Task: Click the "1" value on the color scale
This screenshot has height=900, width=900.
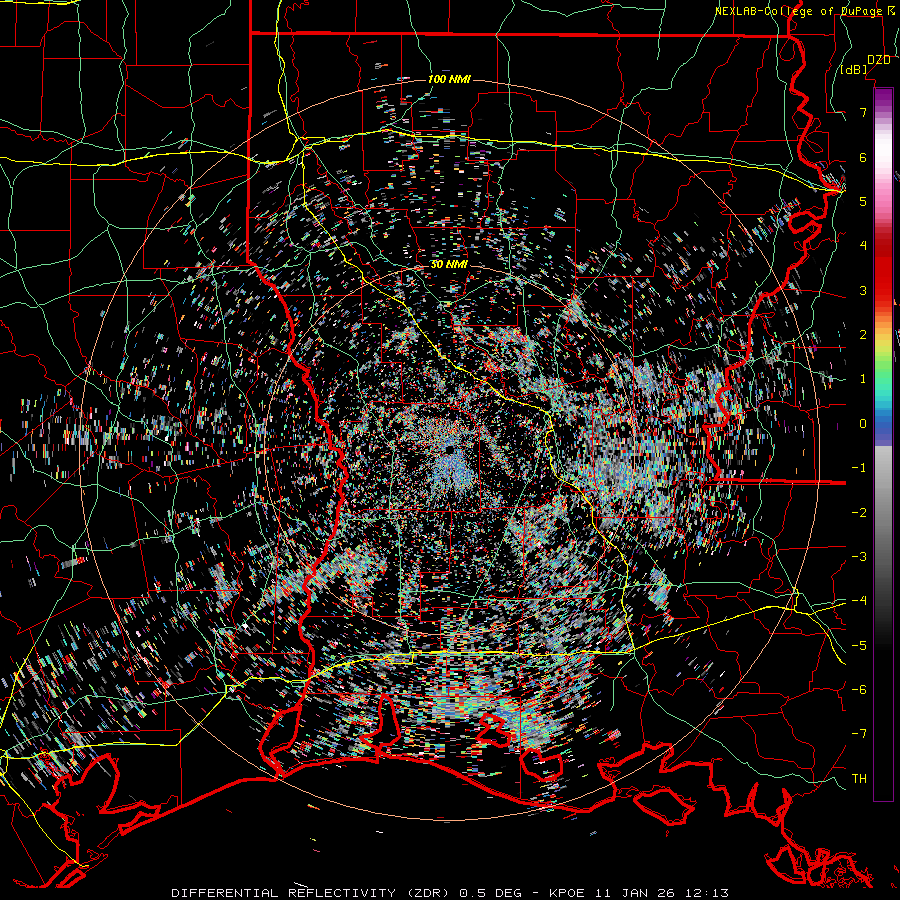Action: coord(863,379)
